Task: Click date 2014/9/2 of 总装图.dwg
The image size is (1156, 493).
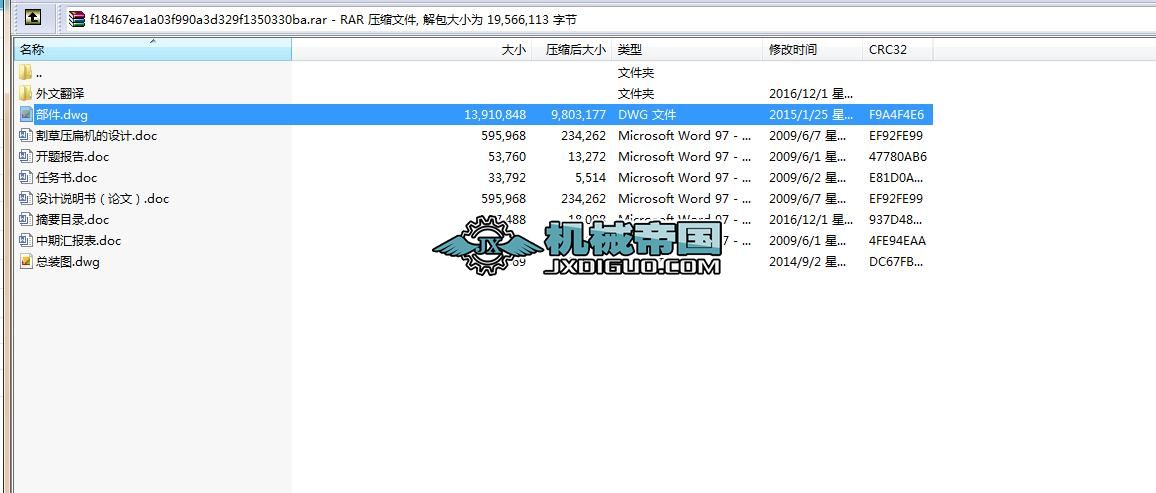Action: tap(807, 262)
